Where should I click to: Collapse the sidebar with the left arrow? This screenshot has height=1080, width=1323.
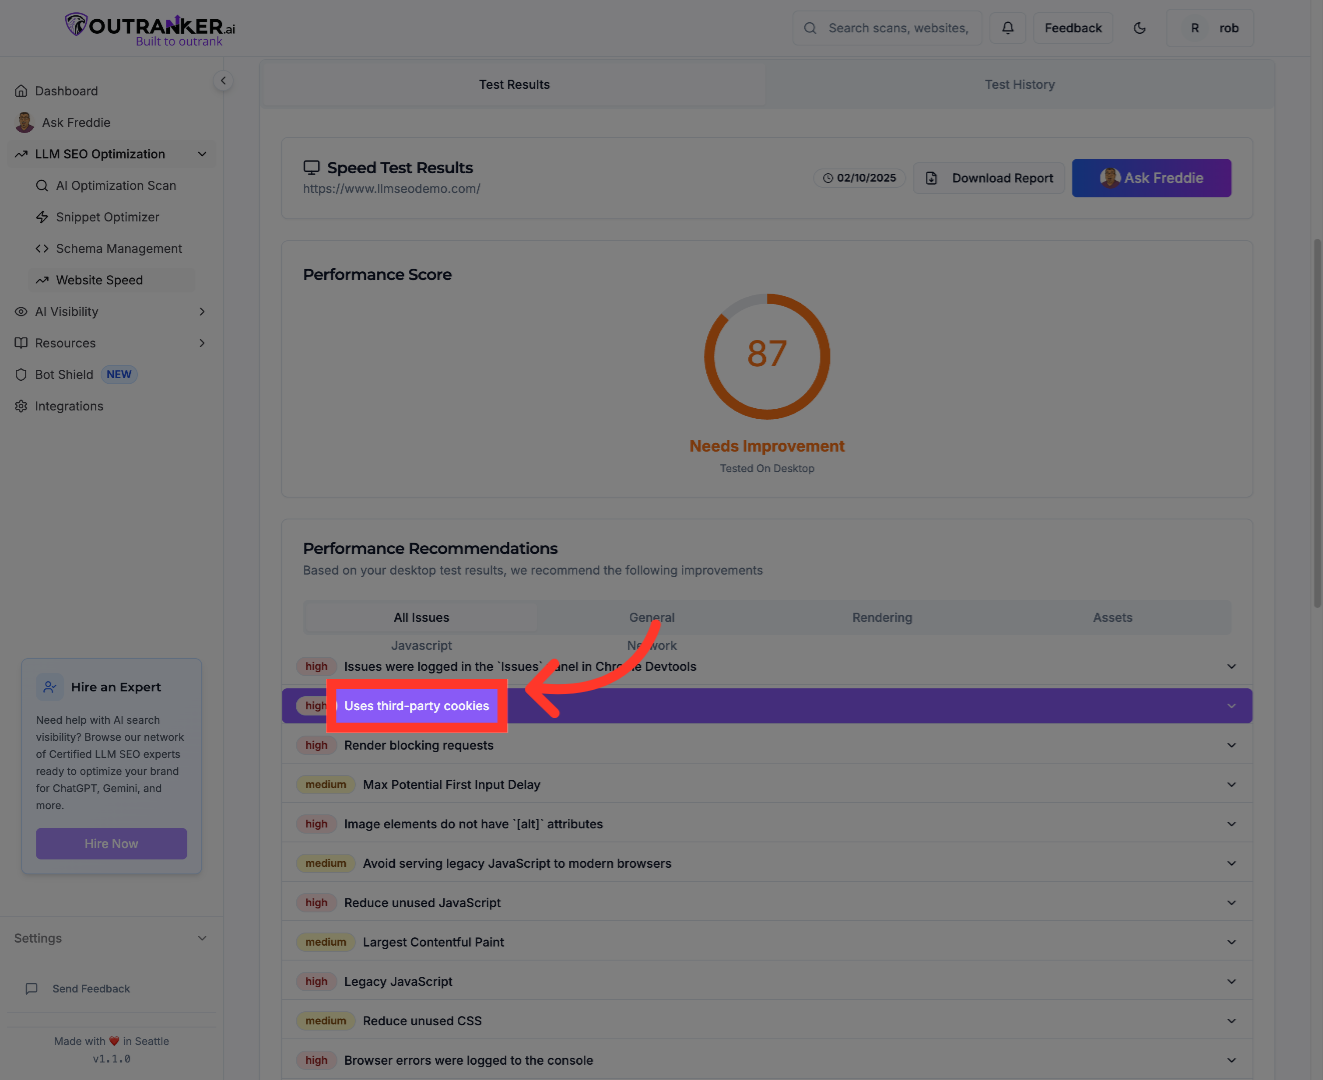(x=222, y=79)
